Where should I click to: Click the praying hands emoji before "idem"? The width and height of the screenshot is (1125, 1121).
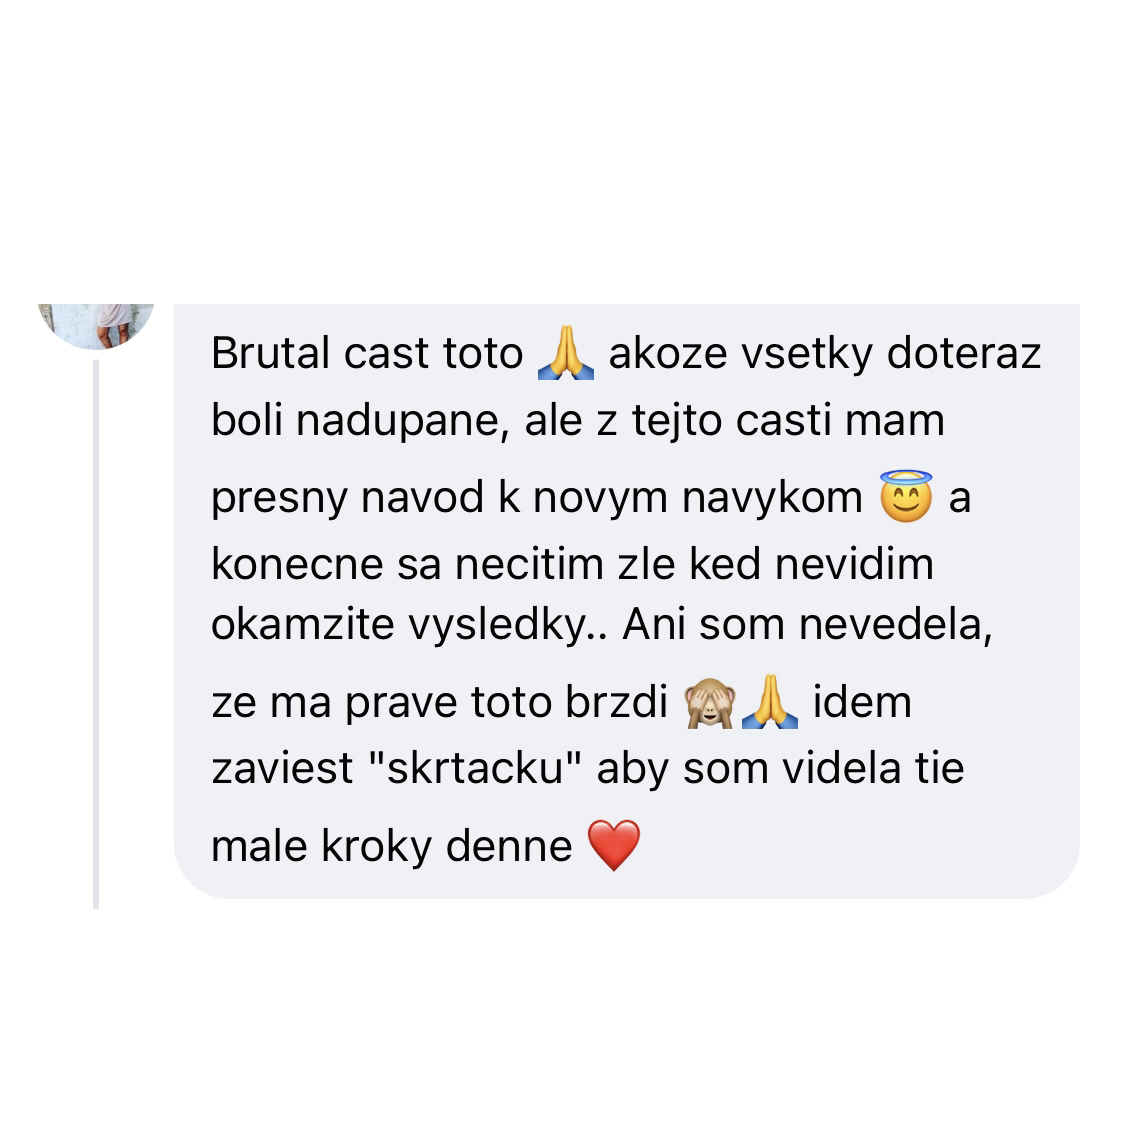(x=770, y=702)
